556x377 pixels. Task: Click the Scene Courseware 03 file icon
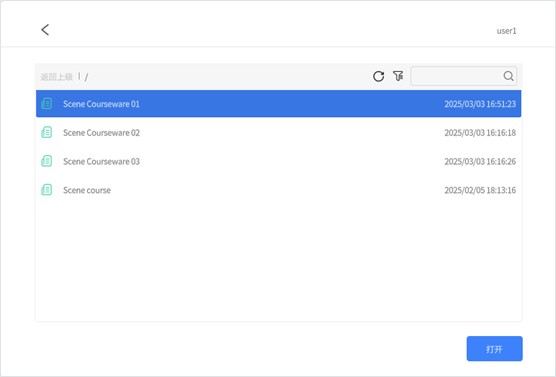point(46,161)
